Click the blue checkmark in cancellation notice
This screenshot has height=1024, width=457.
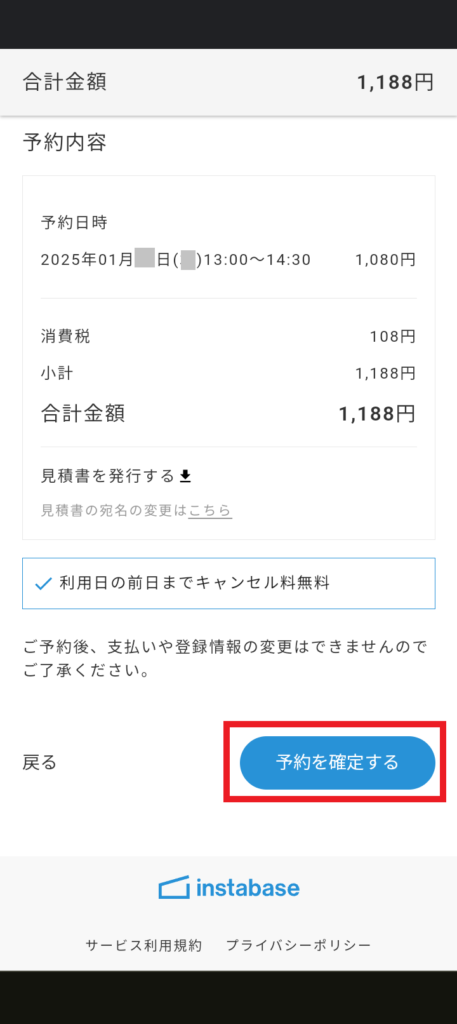(43, 583)
